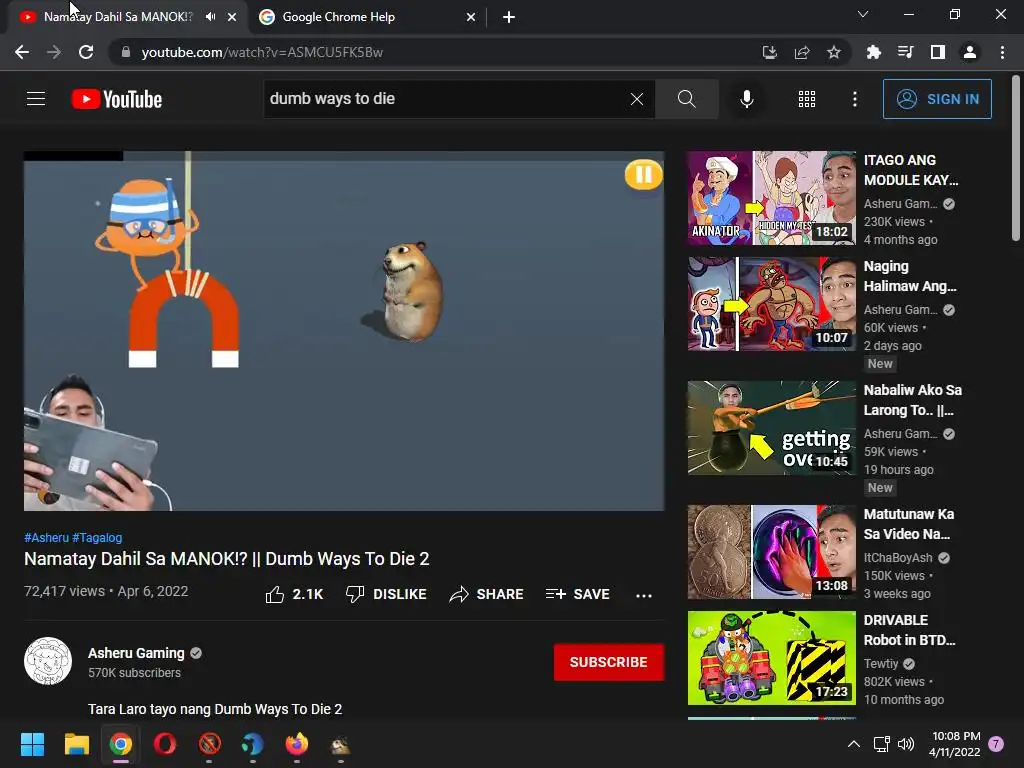Screen dimensions: 1024x768
Task: Like the video with thumbs up
Action: (294, 594)
